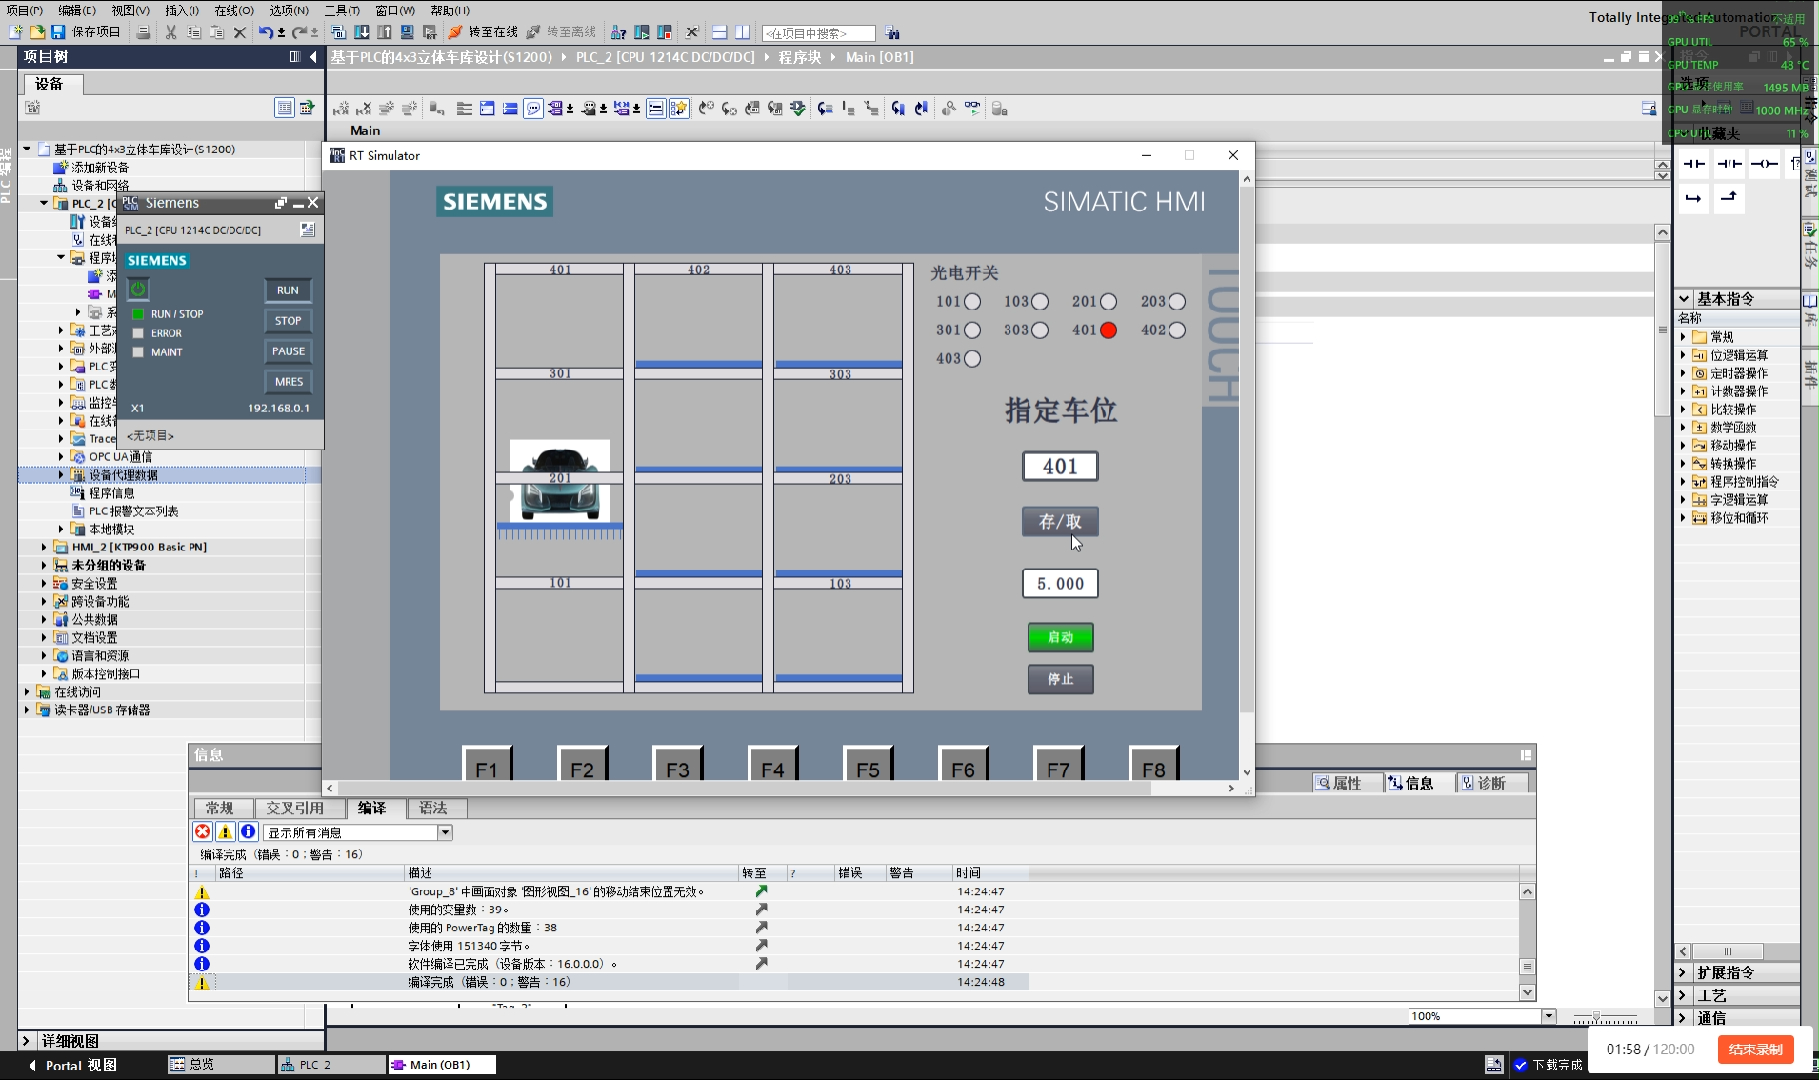Click the cut scissors icon
Viewport: 1819px width, 1080px height.
pyautogui.click(x=171, y=32)
